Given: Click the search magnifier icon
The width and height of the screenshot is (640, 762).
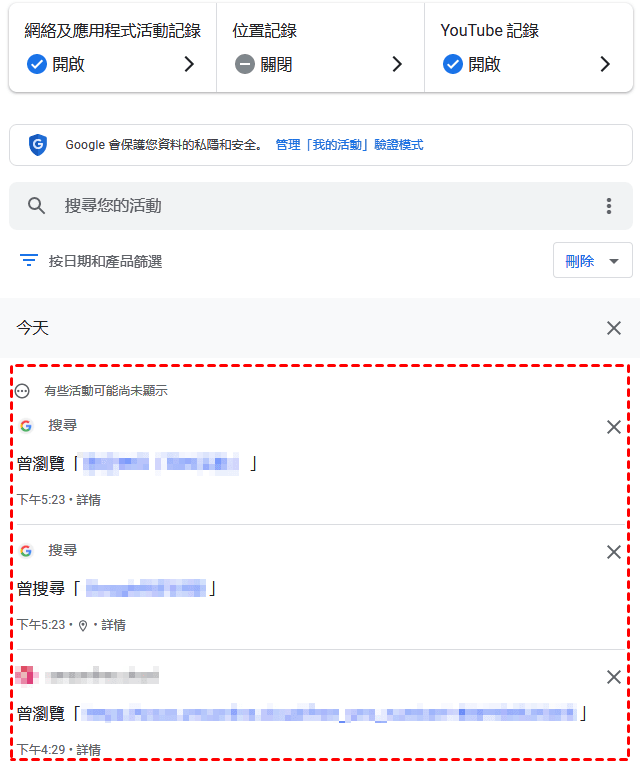Looking at the screenshot, I should 36,206.
